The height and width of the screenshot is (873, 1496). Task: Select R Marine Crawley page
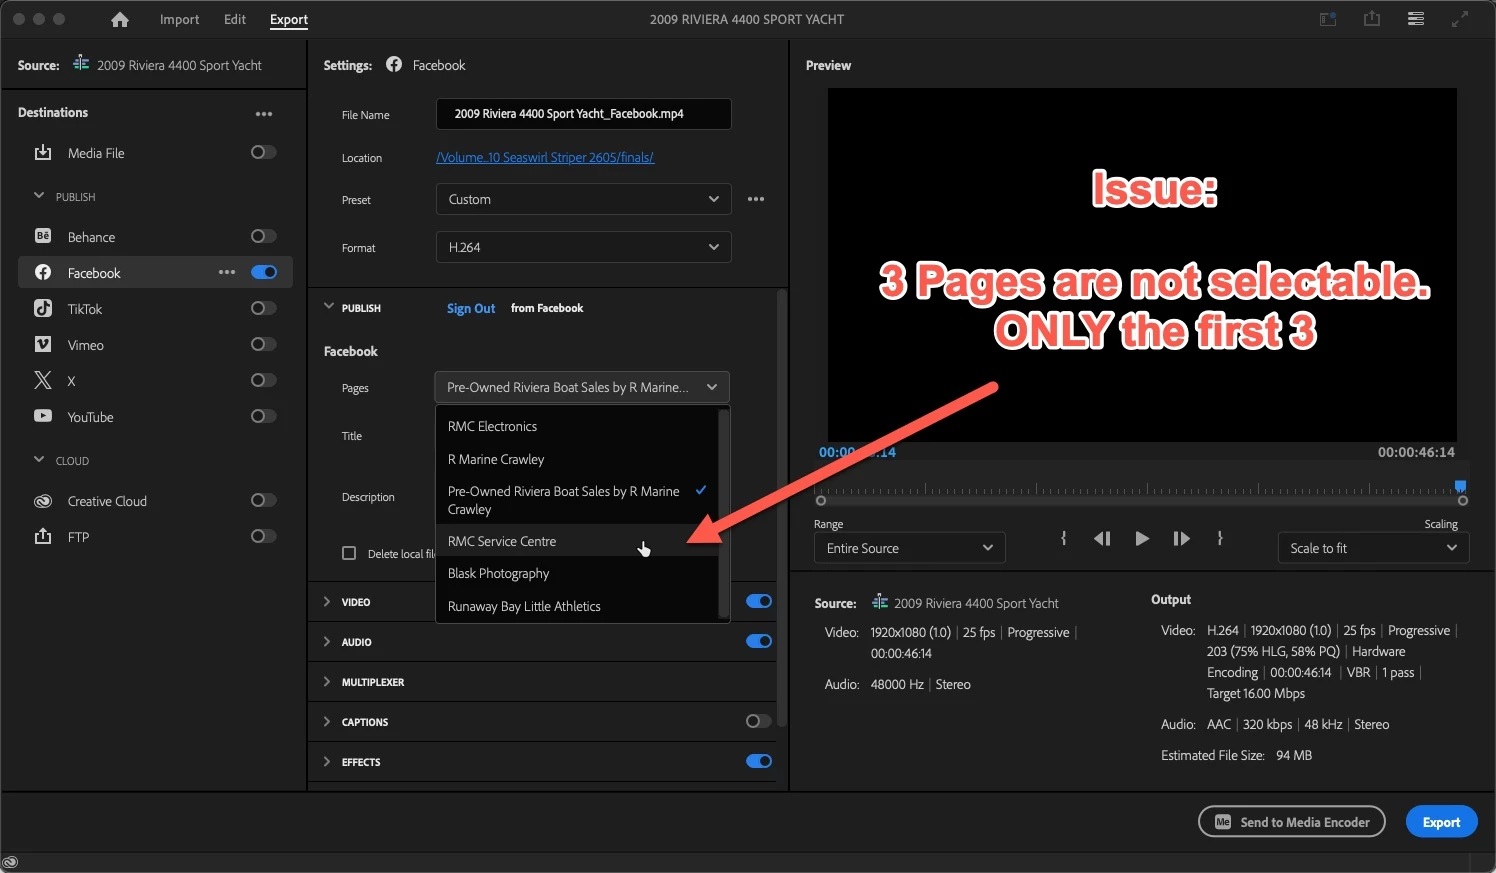[x=578, y=459]
